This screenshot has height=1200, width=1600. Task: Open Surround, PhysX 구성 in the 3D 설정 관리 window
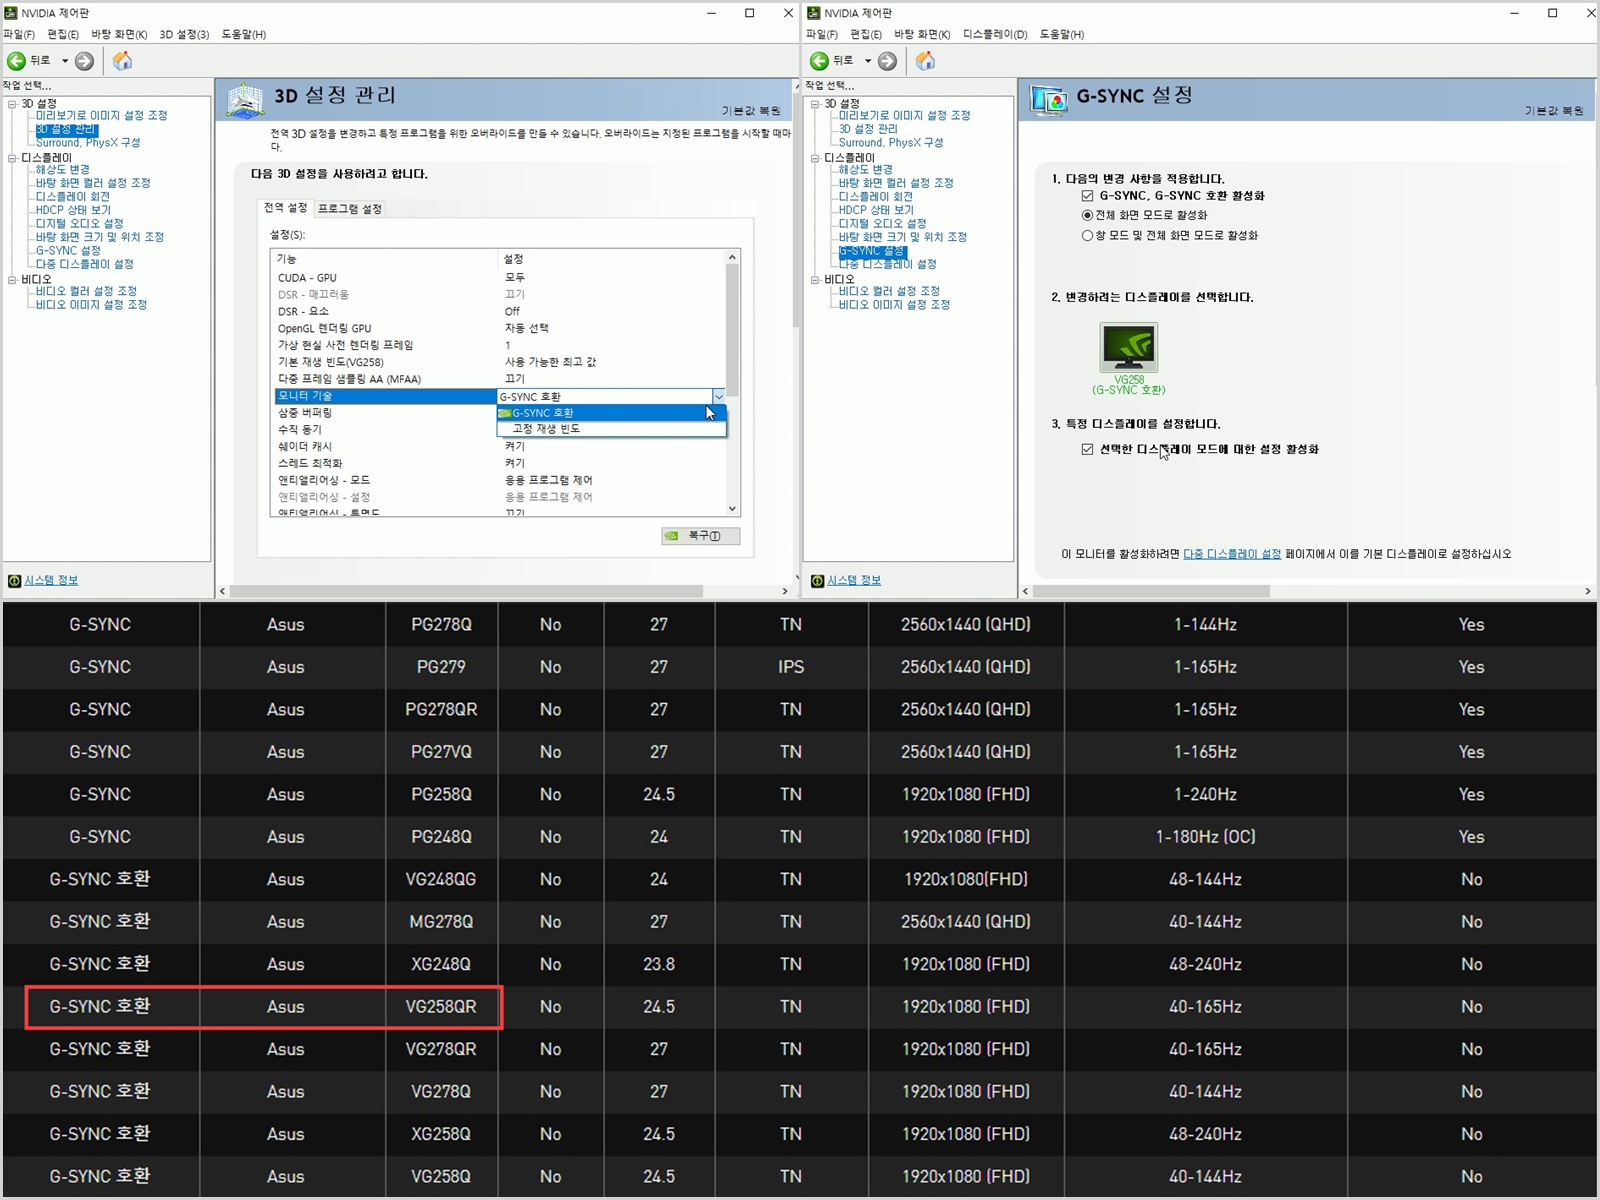tap(88, 143)
